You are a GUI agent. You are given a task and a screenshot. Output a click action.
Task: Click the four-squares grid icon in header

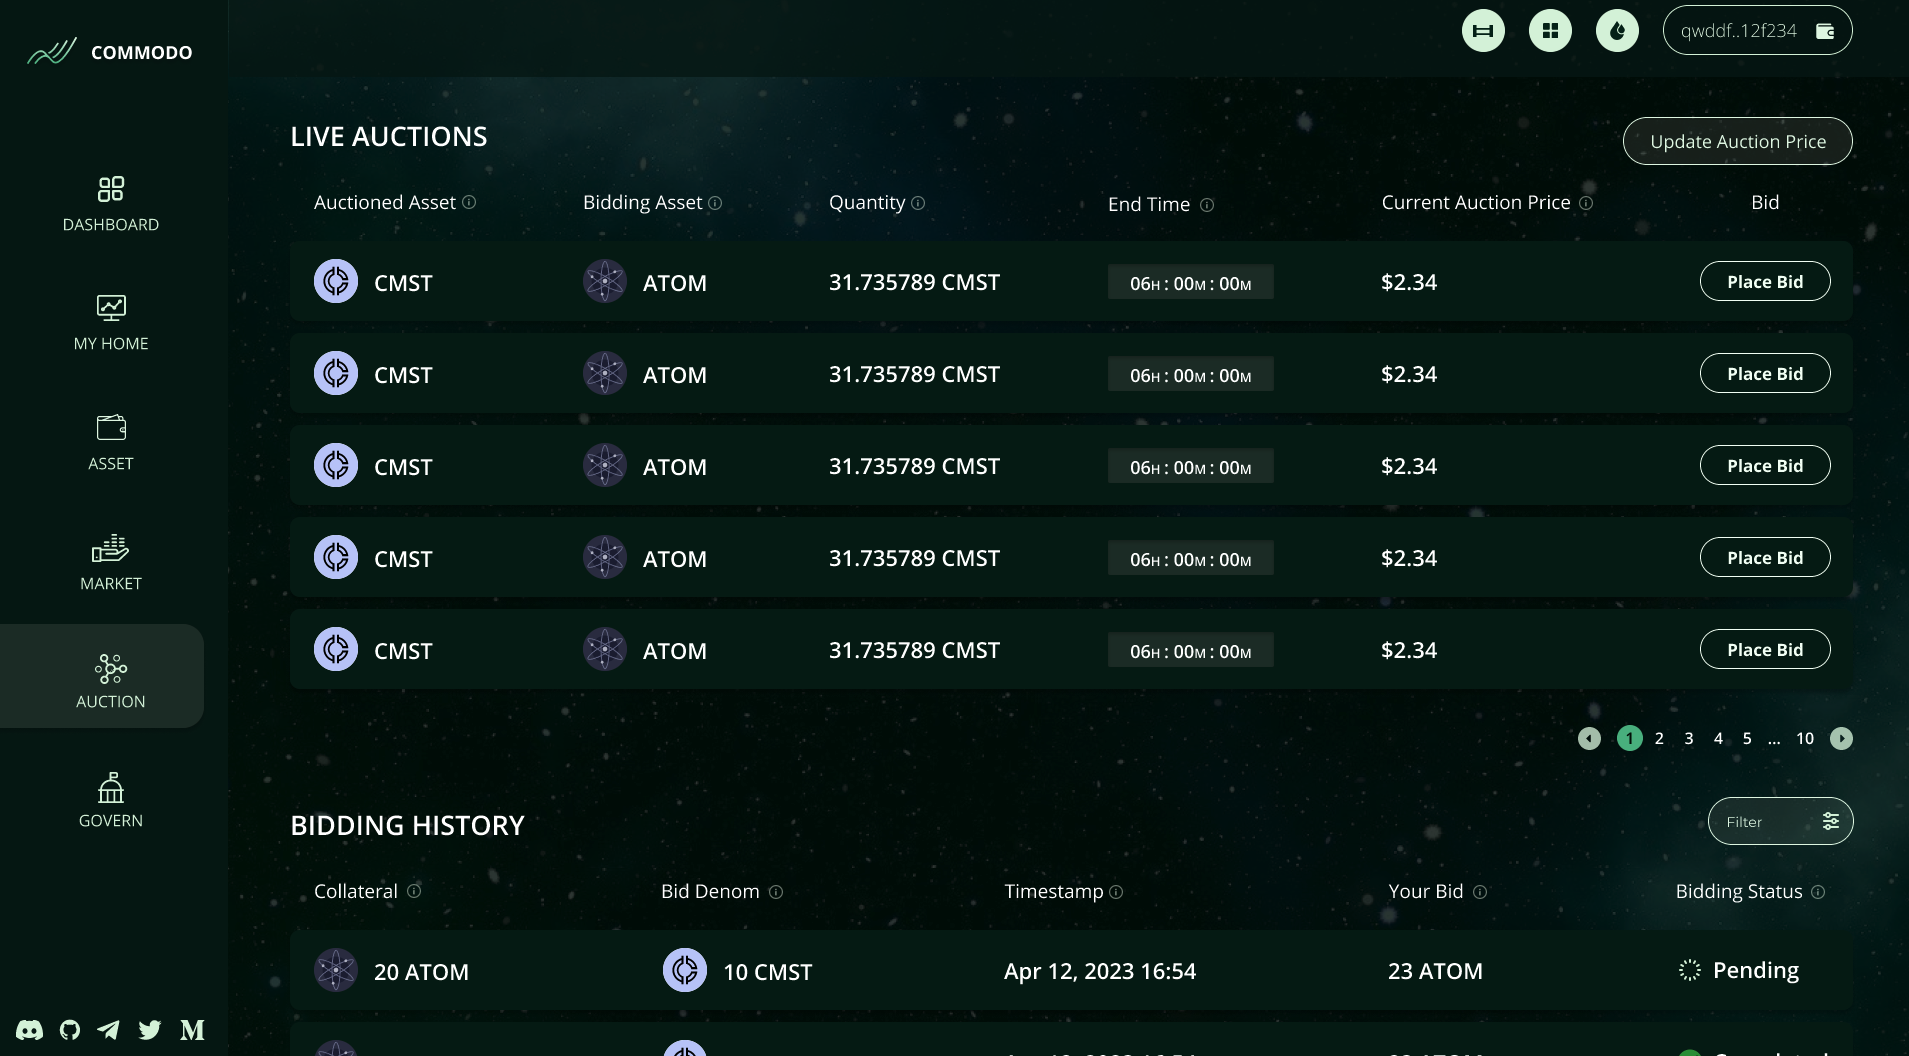[1550, 31]
